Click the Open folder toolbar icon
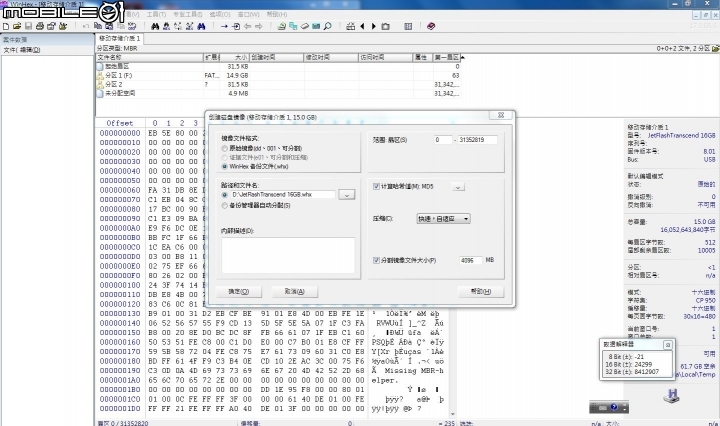This screenshot has width=720, height=426. click(63, 27)
